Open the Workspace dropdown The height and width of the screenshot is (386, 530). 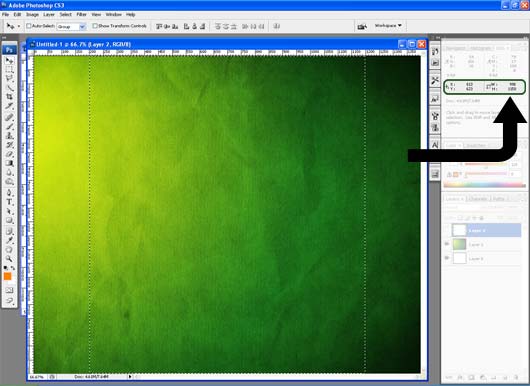(x=388, y=26)
